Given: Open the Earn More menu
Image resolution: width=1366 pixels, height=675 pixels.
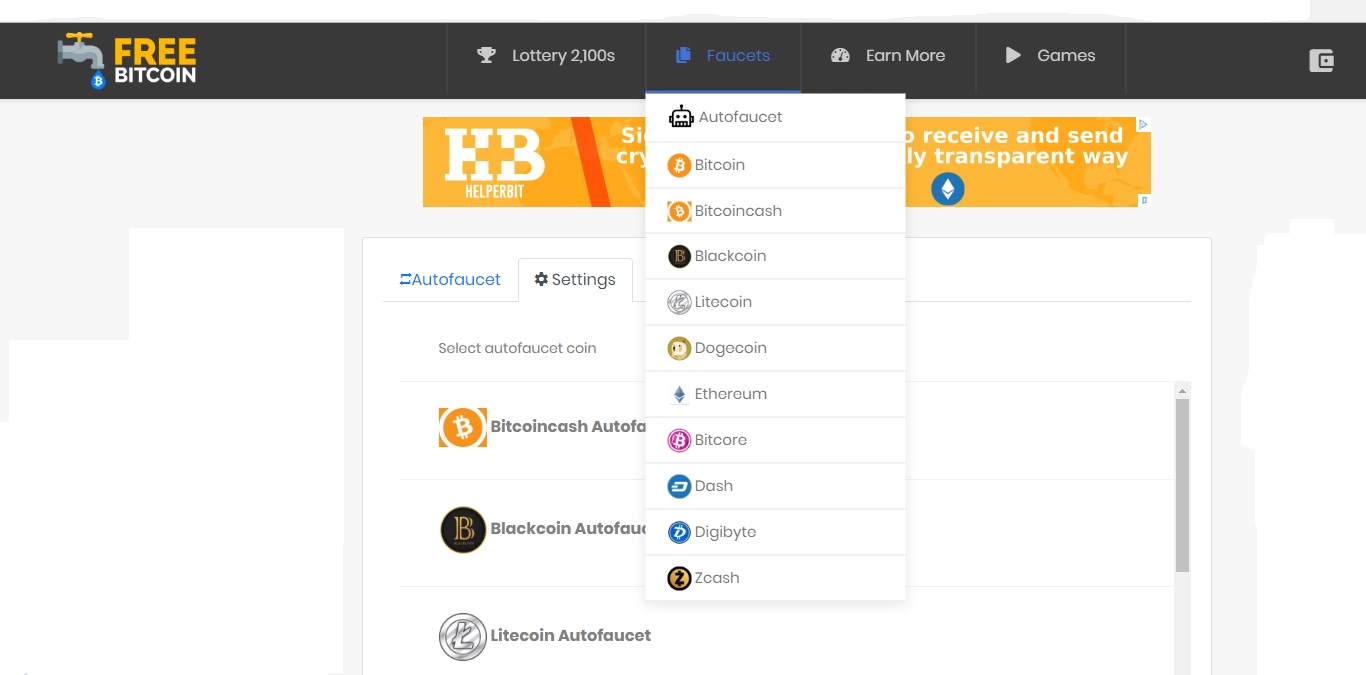Looking at the screenshot, I should tap(888, 56).
